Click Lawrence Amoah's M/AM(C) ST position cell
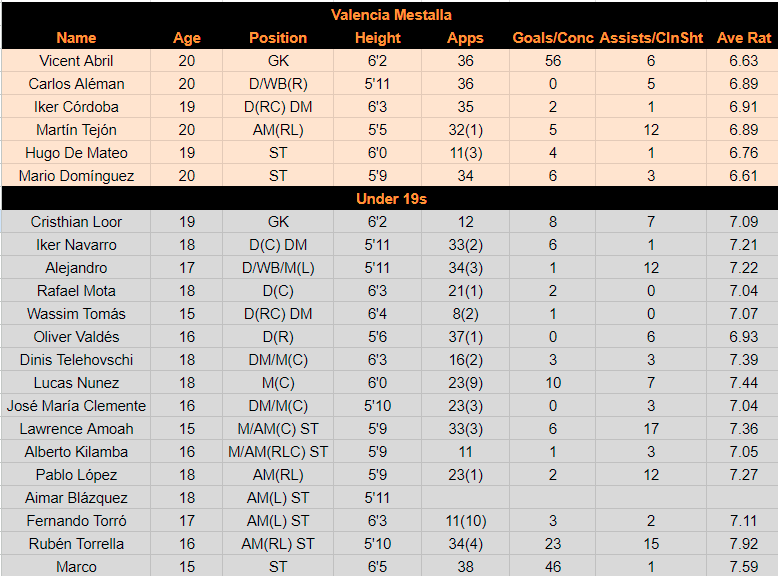 [278, 429]
